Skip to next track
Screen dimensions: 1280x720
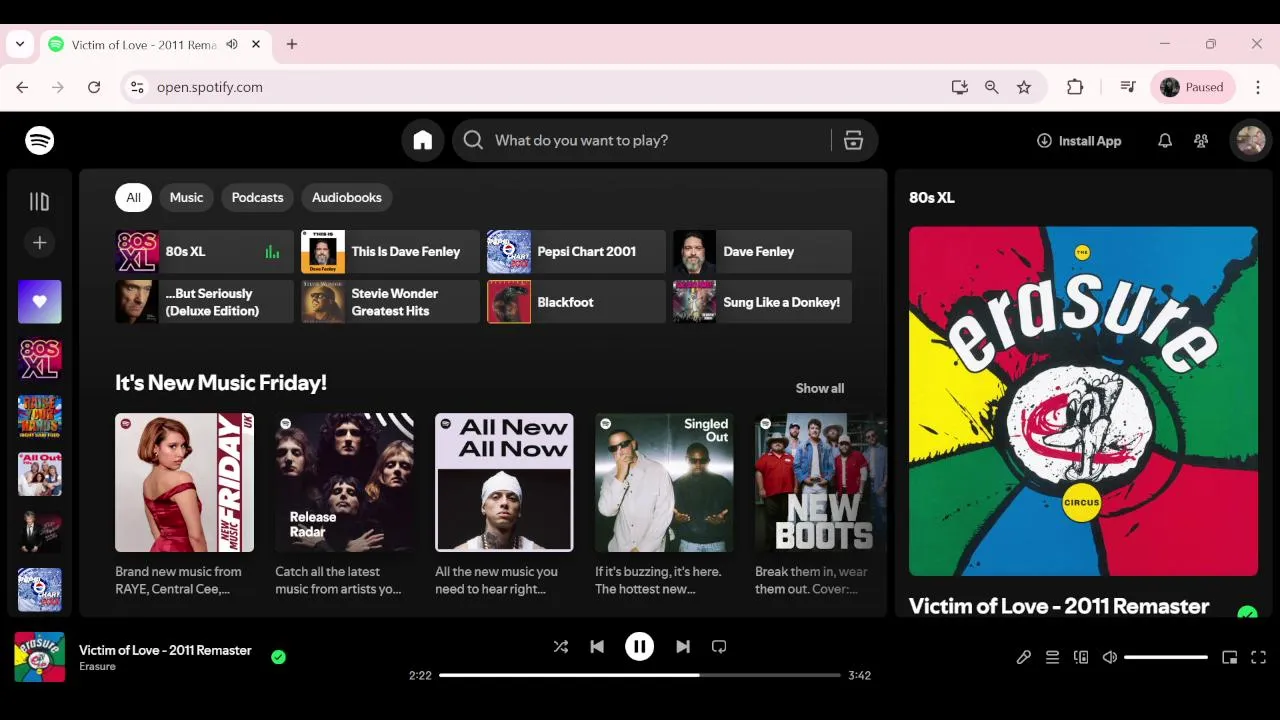coord(683,647)
